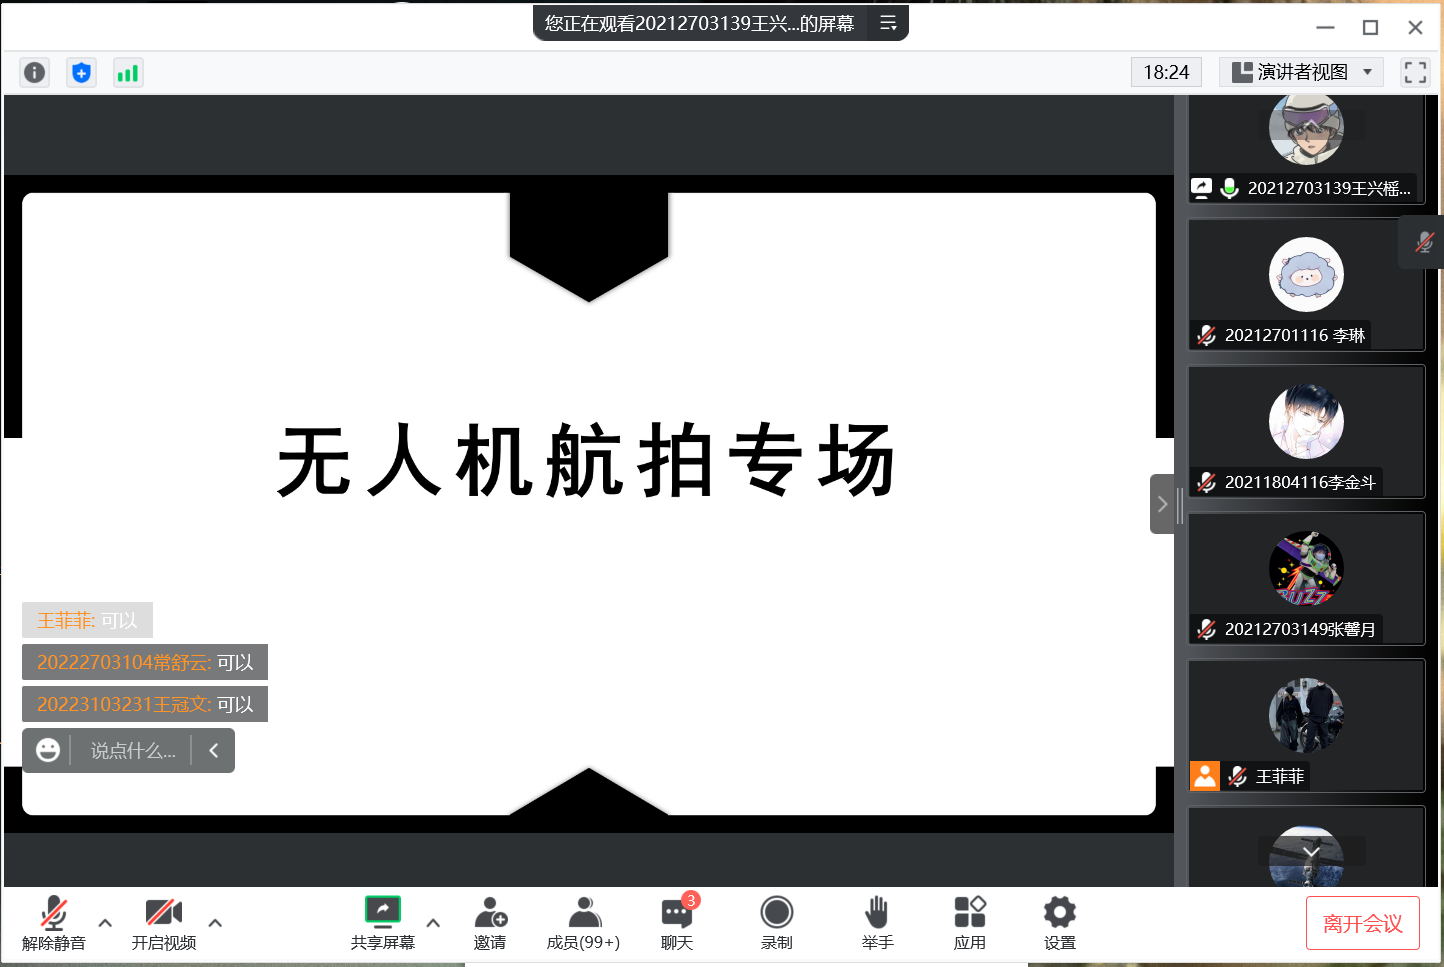Open the 应用 apps icon
Screen dimensions: 1444x967
point(969,922)
